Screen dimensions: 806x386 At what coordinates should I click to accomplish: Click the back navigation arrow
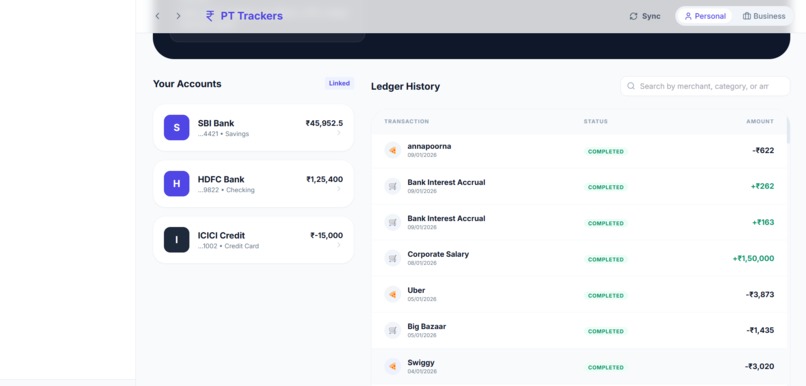(157, 16)
